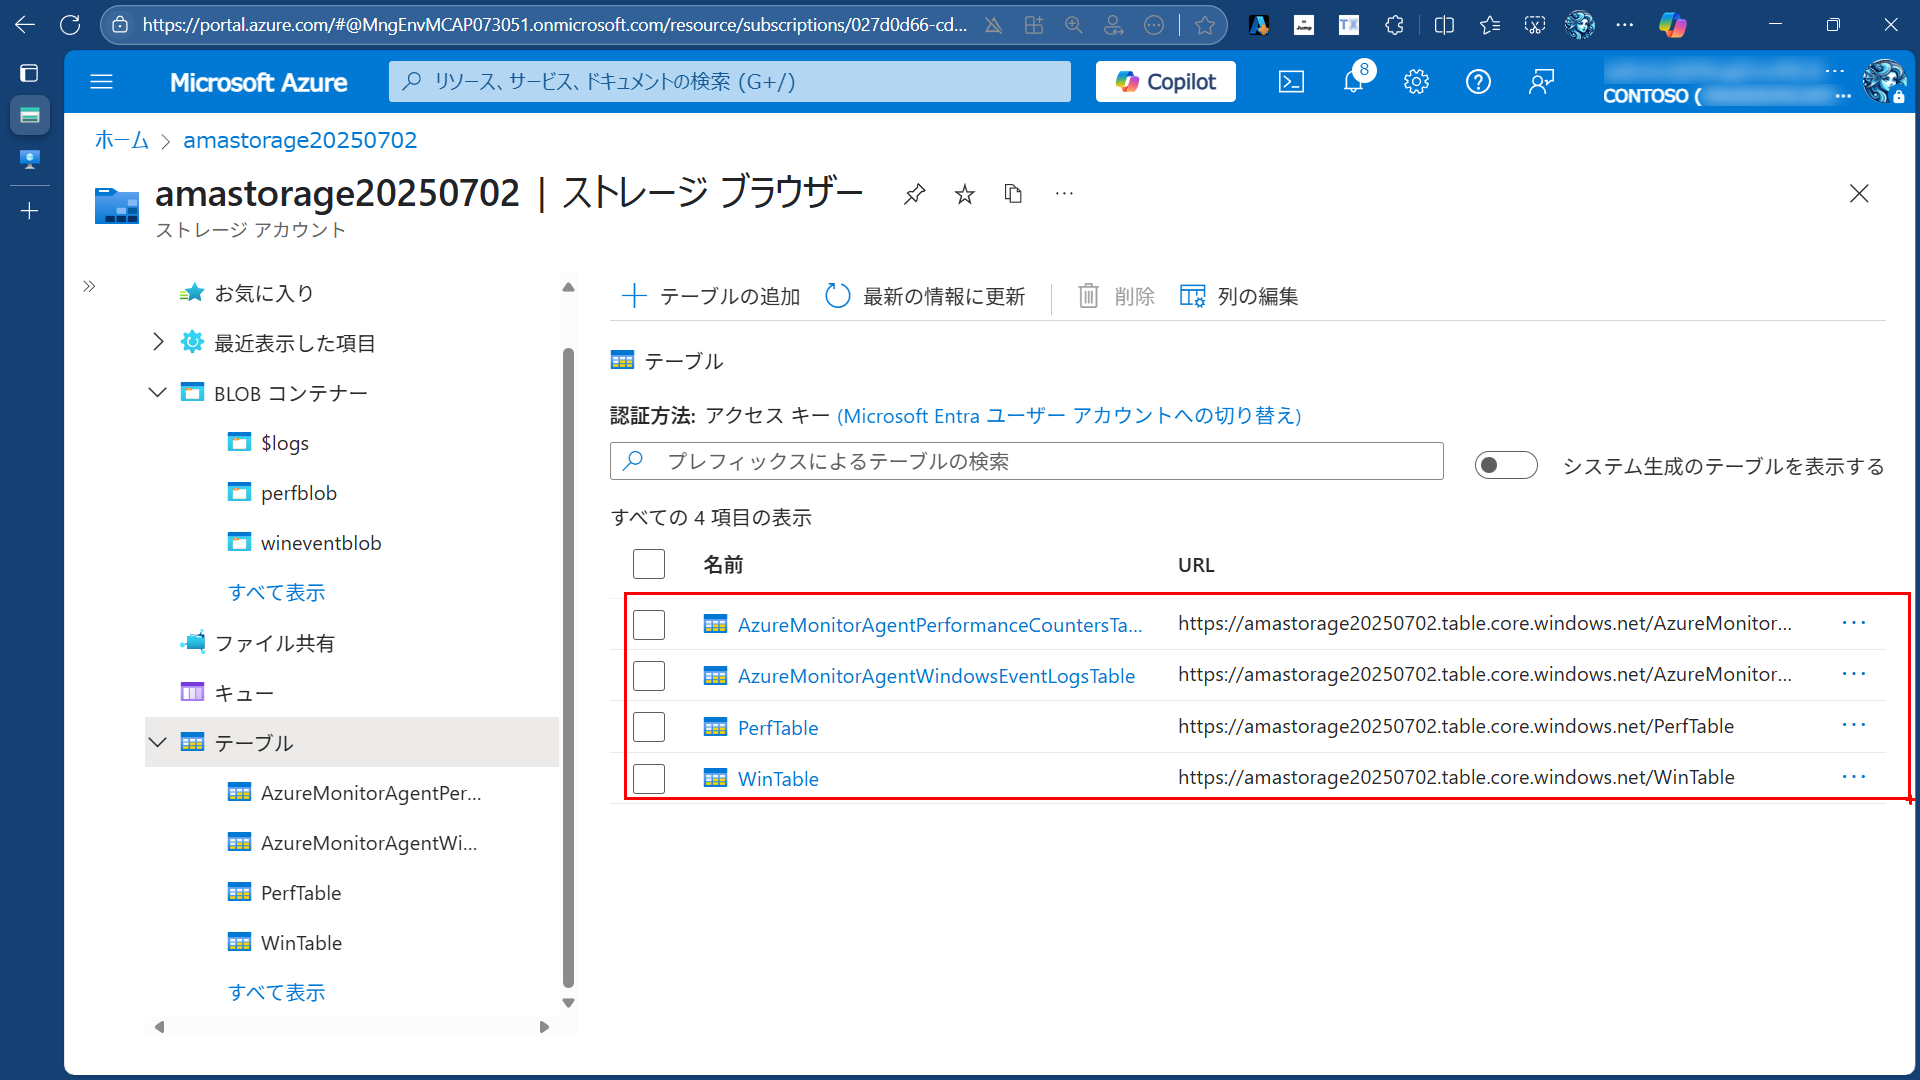This screenshot has height=1080, width=1920.
Task: Click すべて表示 under テーブル tree
Action: point(276,993)
